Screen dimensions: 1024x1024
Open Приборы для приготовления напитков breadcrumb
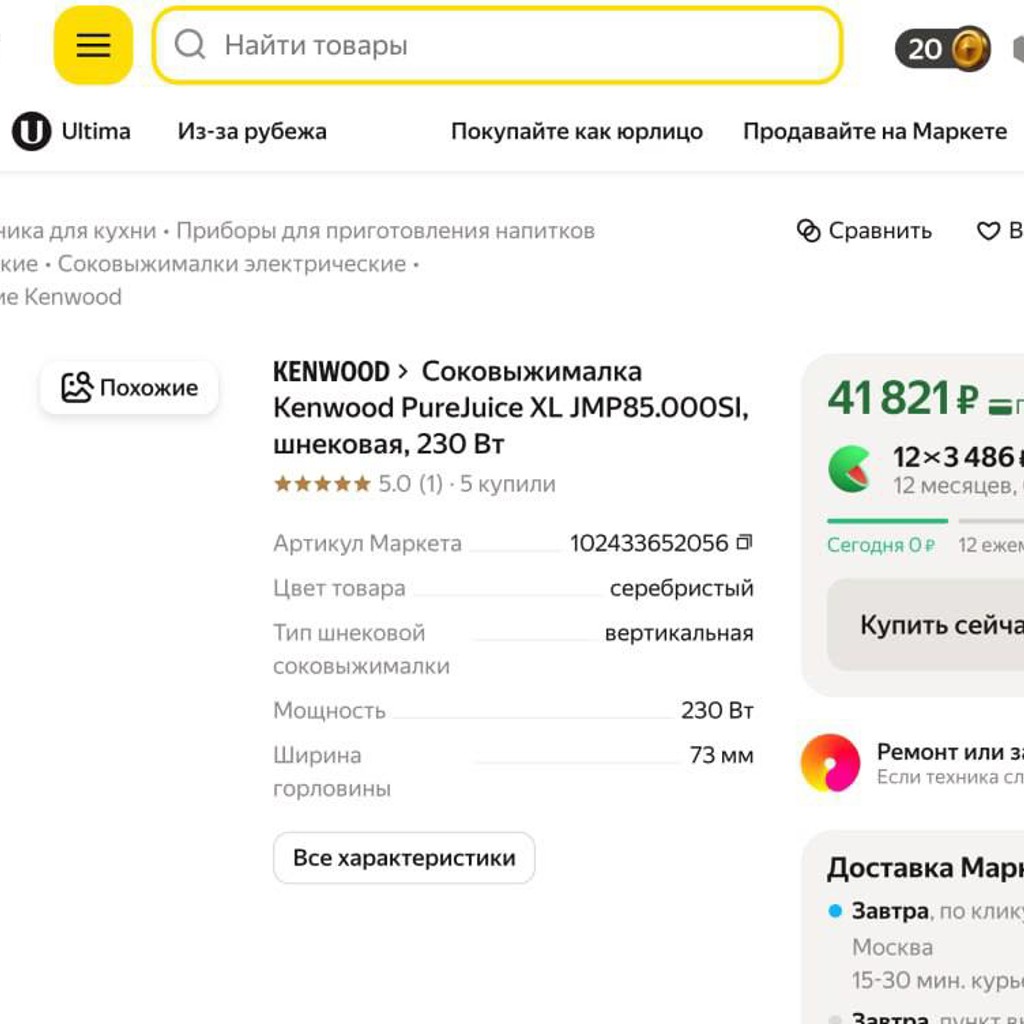[x=385, y=231]
